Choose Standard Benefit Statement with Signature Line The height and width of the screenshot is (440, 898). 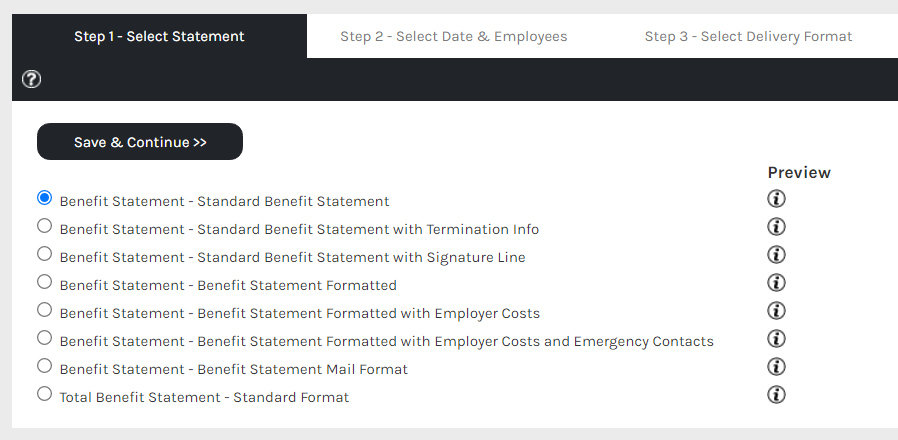[x=44, y=254]
